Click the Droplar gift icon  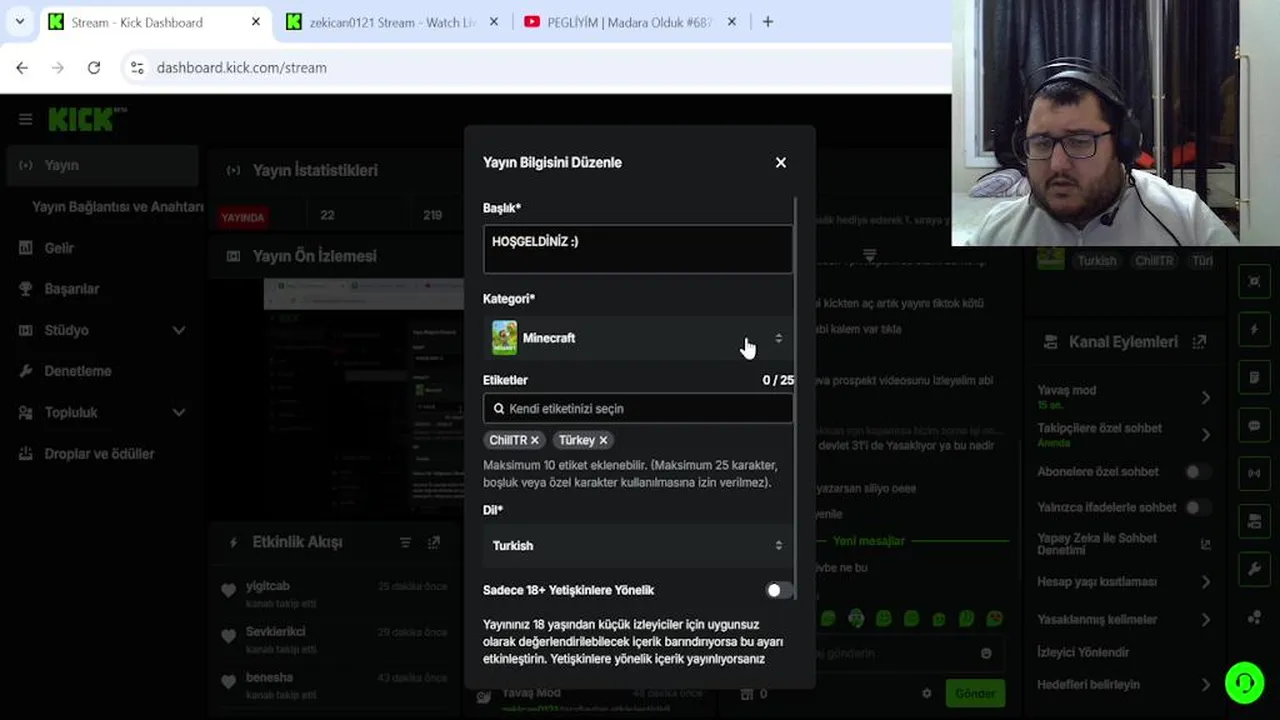coord(26,453)
